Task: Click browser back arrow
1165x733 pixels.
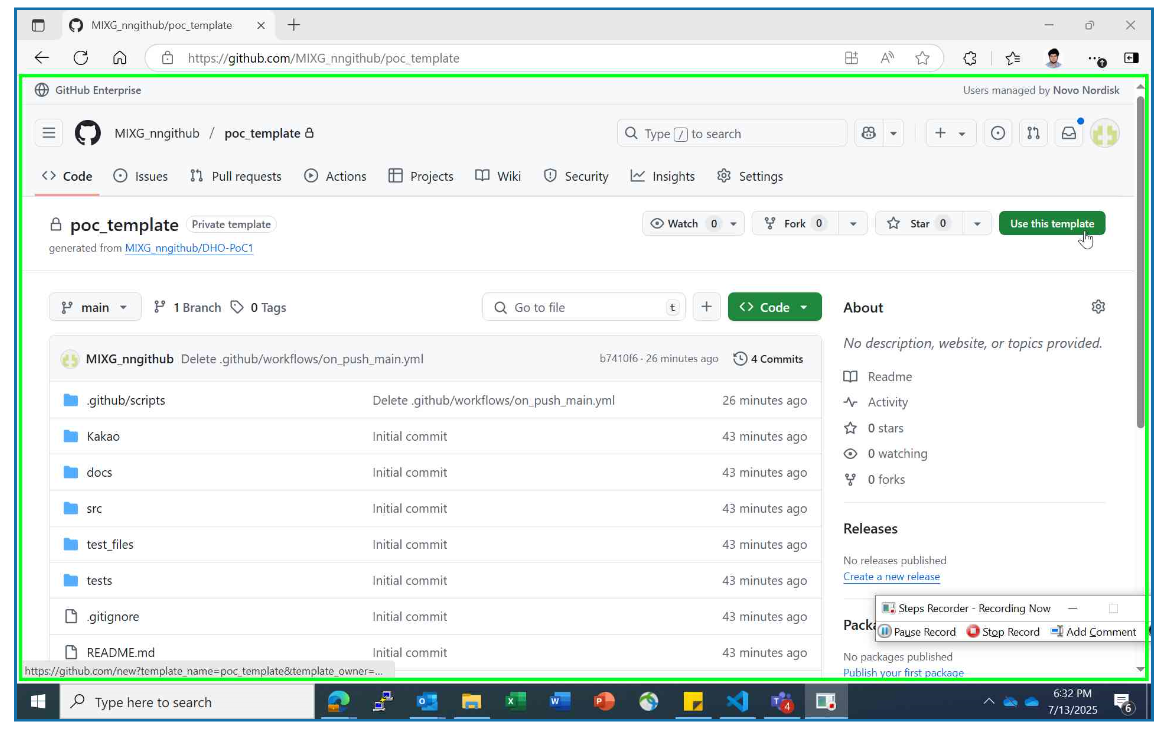Action: click(42, 58)
